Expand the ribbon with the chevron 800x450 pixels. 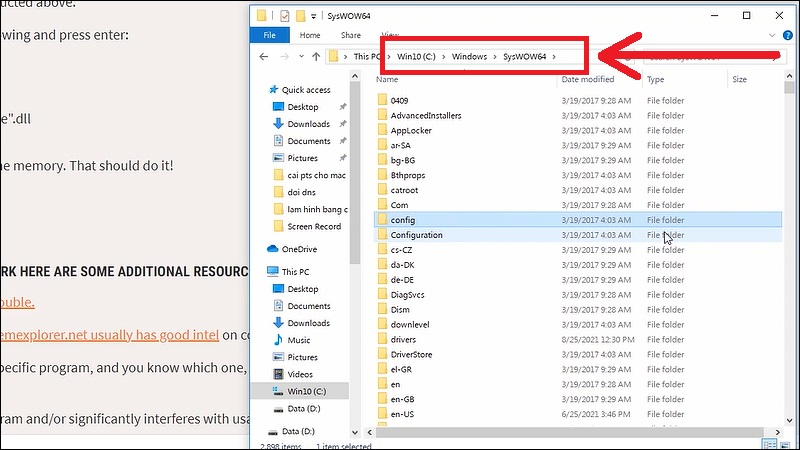tap(772, 35)
